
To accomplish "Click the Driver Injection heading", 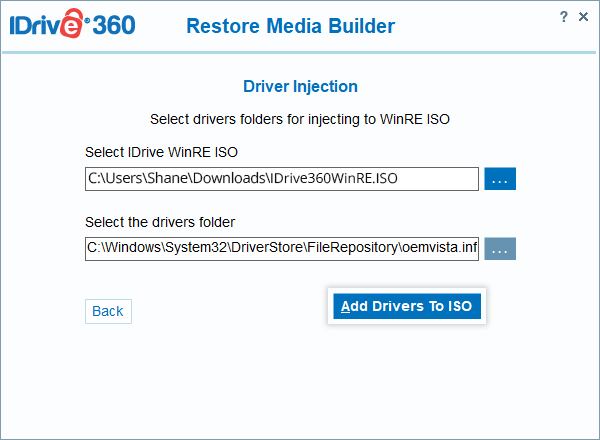I will click(300, 86).
